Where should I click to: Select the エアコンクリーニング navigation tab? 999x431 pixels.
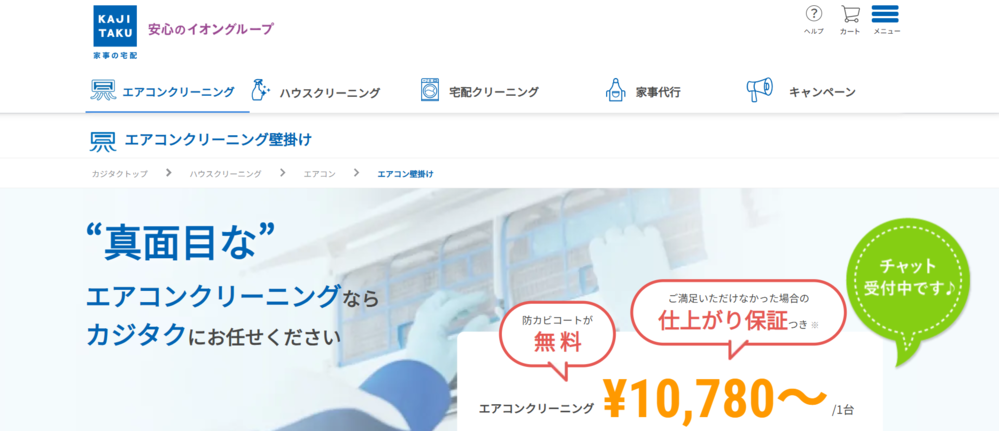point(168,92)
